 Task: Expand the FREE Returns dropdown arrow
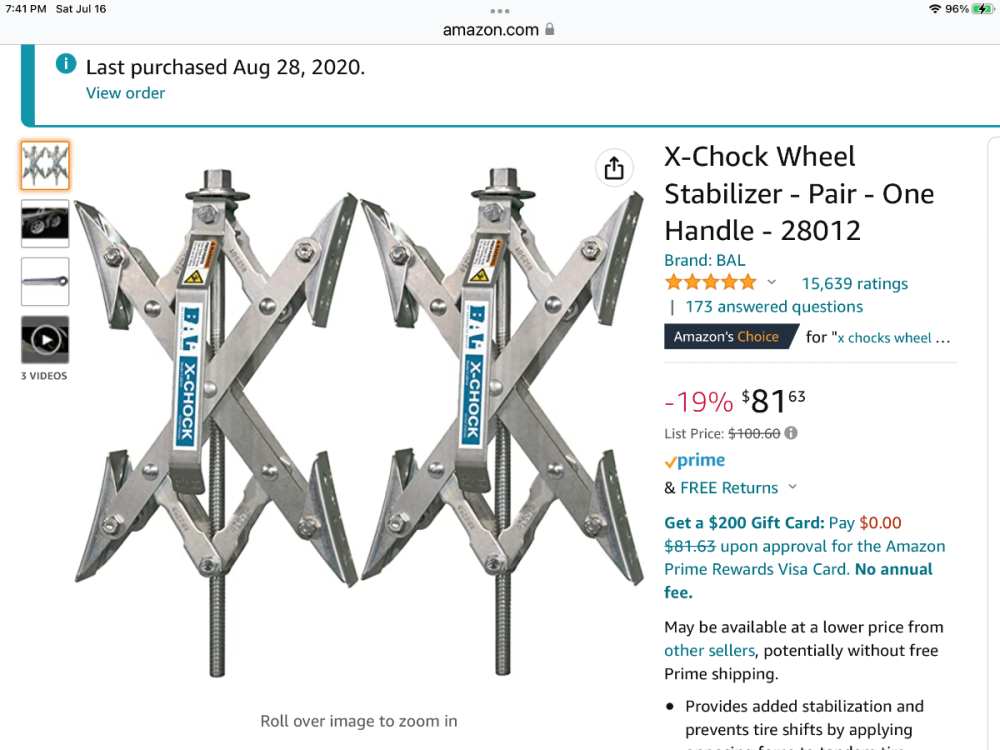[793, 487]
